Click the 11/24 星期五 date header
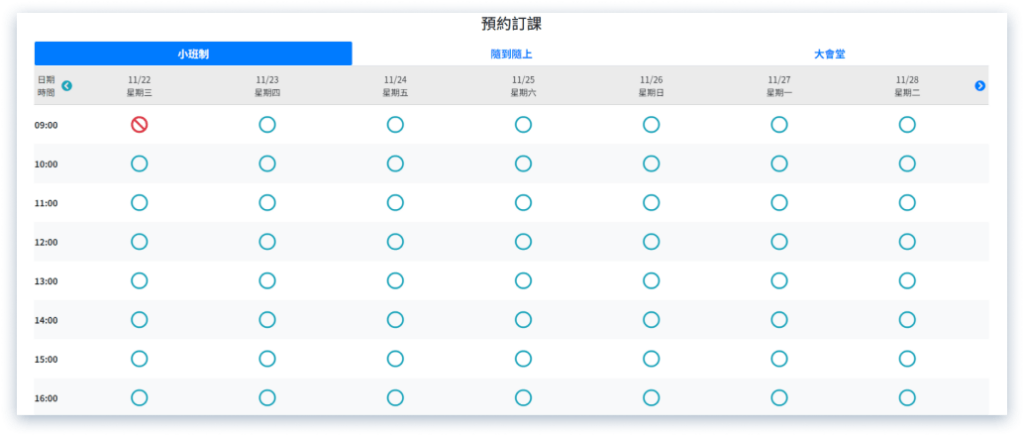 pyautogui.click(x=395, y=85)
